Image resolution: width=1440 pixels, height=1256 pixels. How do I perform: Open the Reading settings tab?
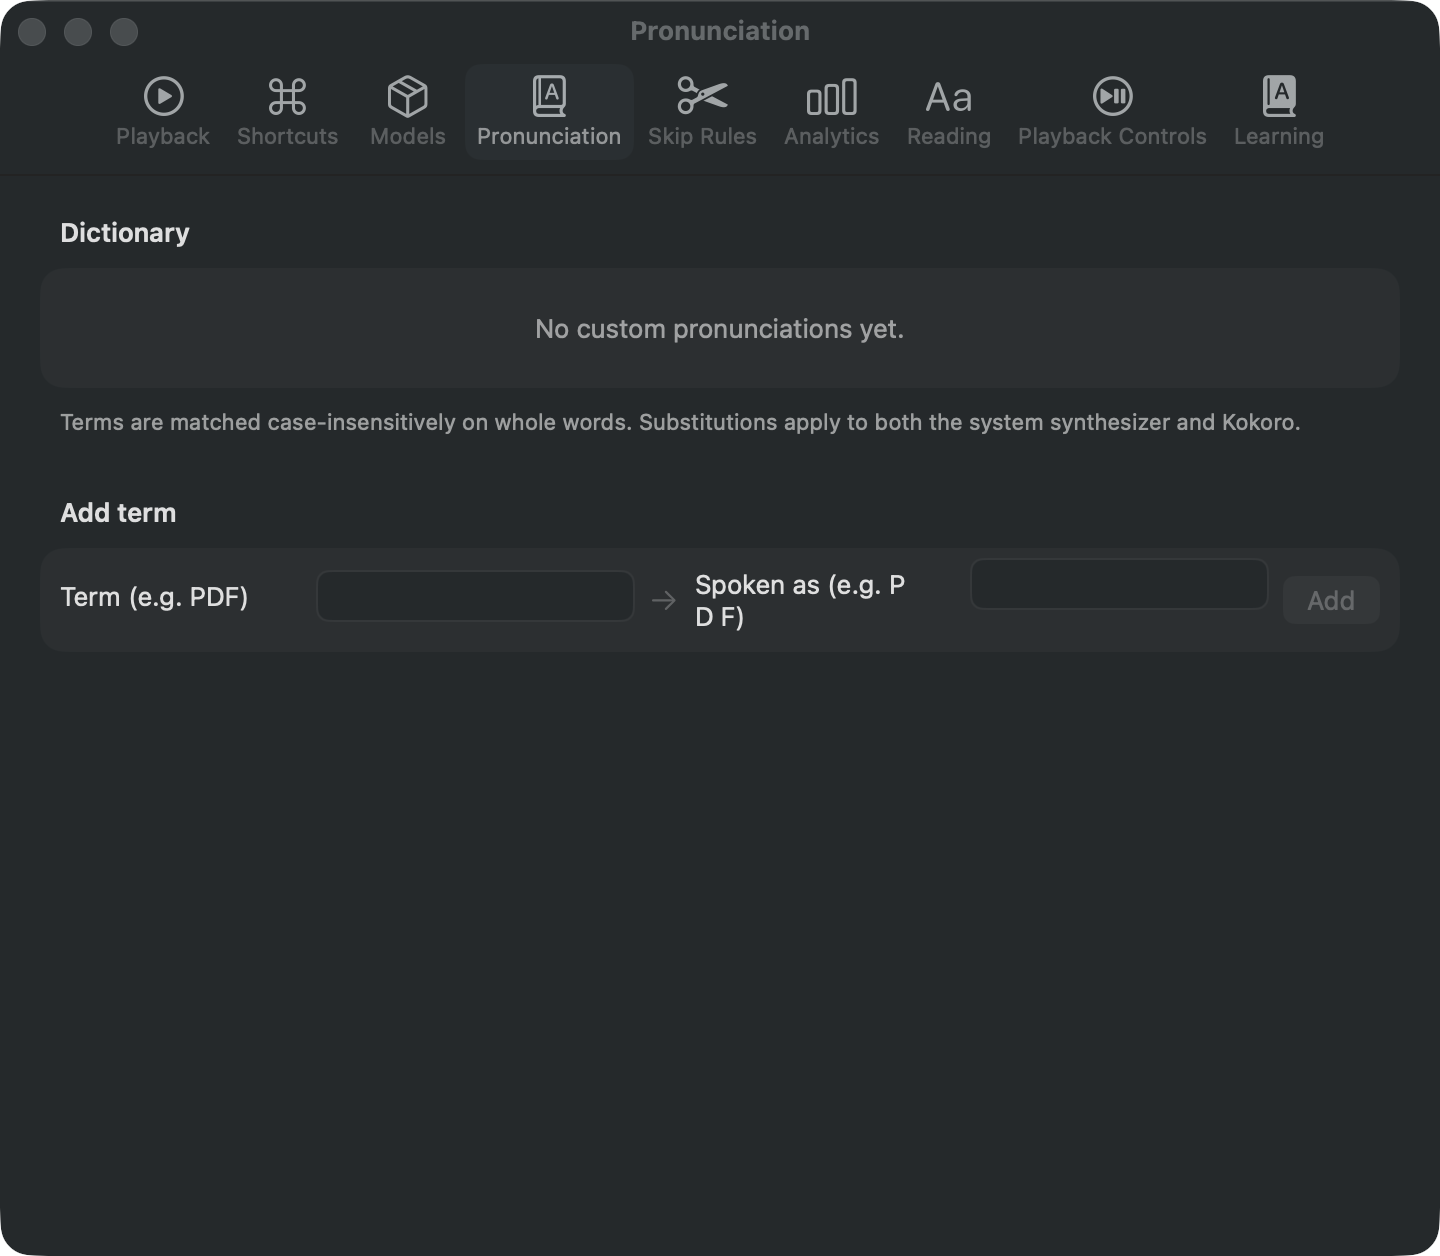click(949, 112)
